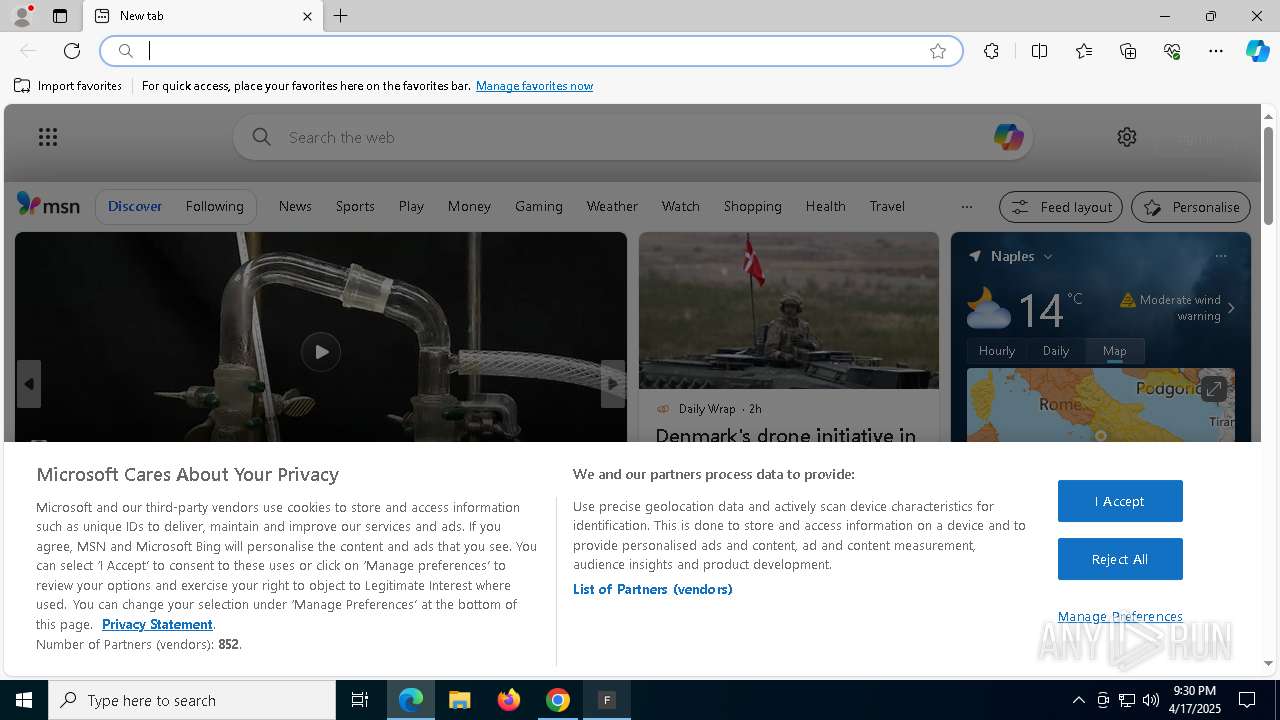Open the browser profile icon
This screenshot has width=1280, height=720.
[x=21, y=16]
